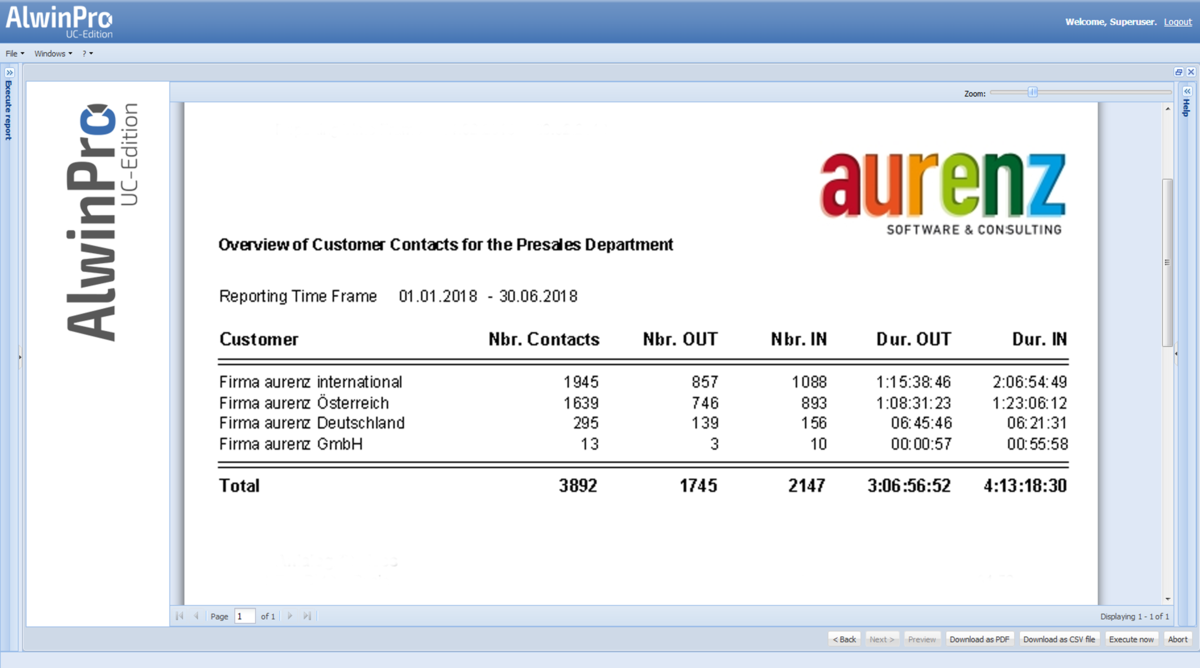Download the report as CSV file

[x=1059, y=639]
